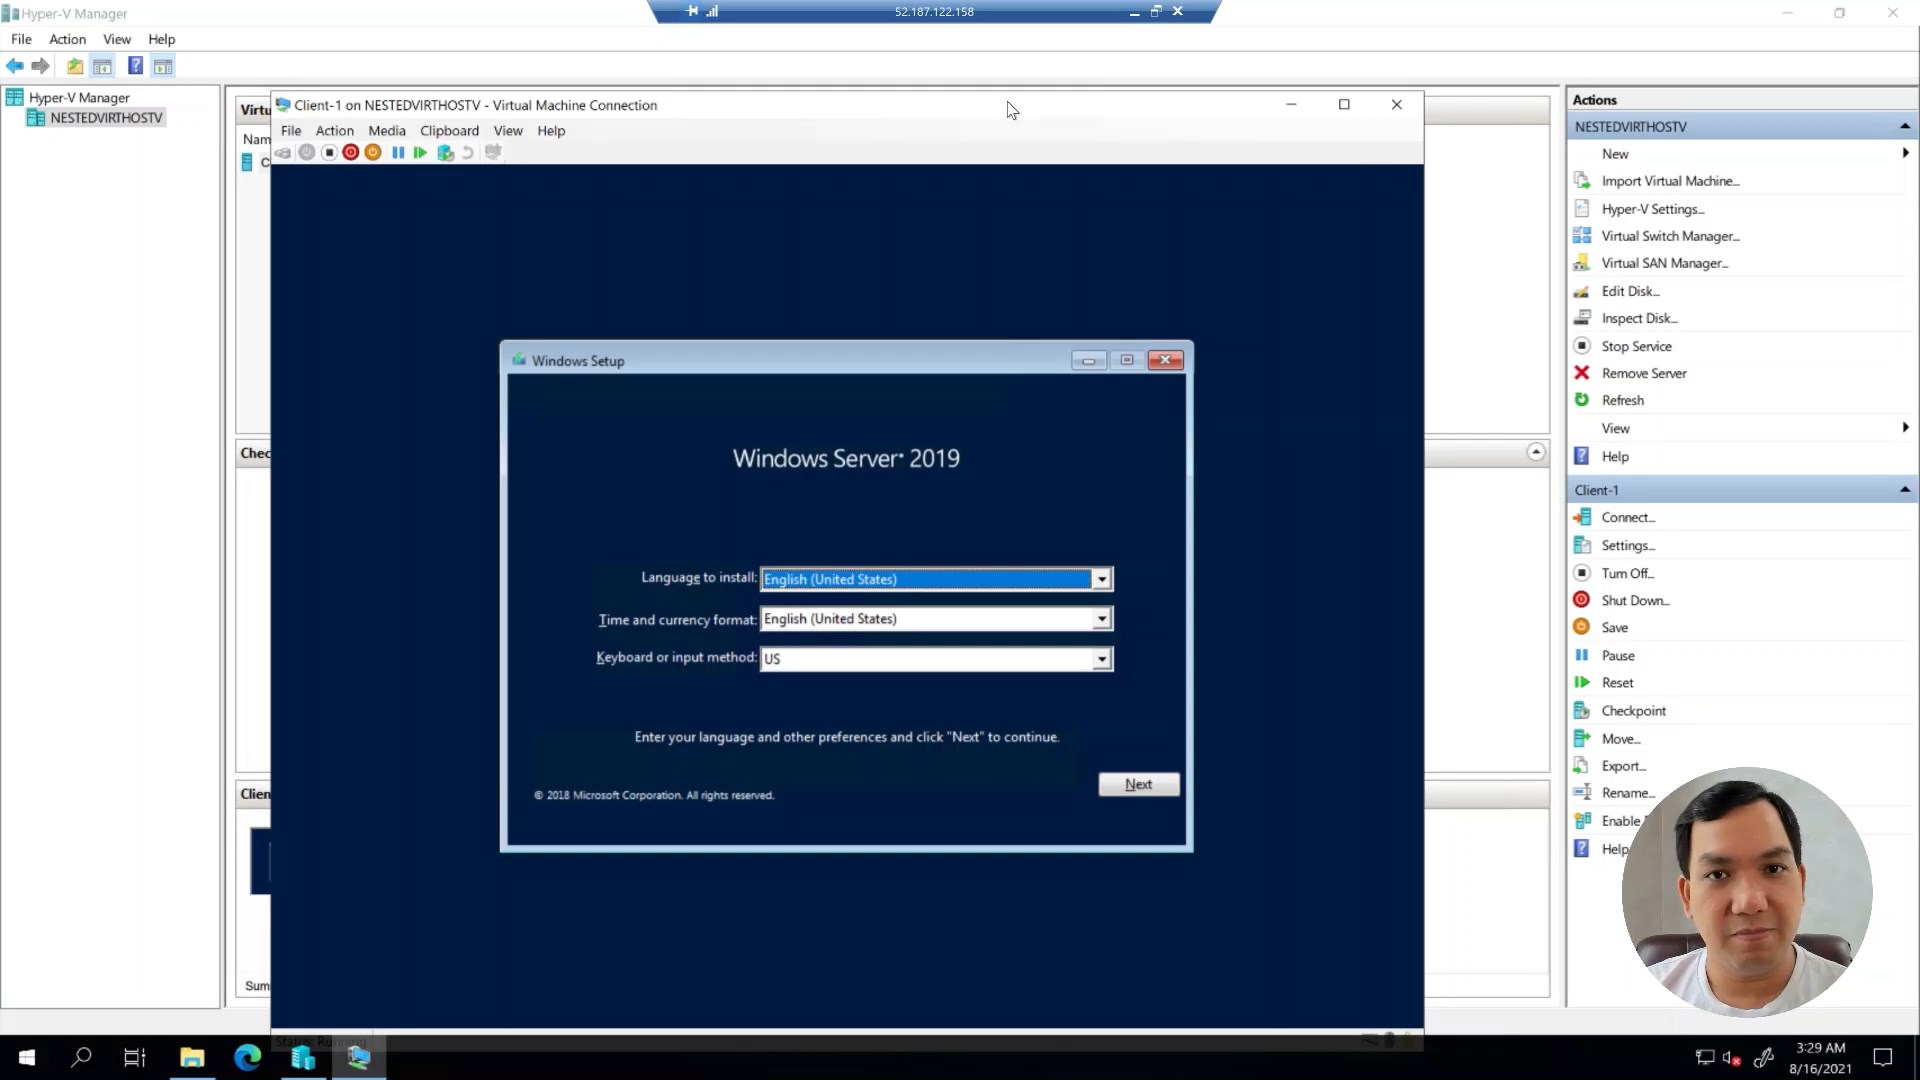Image resolution: width=1920 pixels, height=1080 pixels.
Task: Click Revert icon in VM toolbar
Action: pos(467,152)
